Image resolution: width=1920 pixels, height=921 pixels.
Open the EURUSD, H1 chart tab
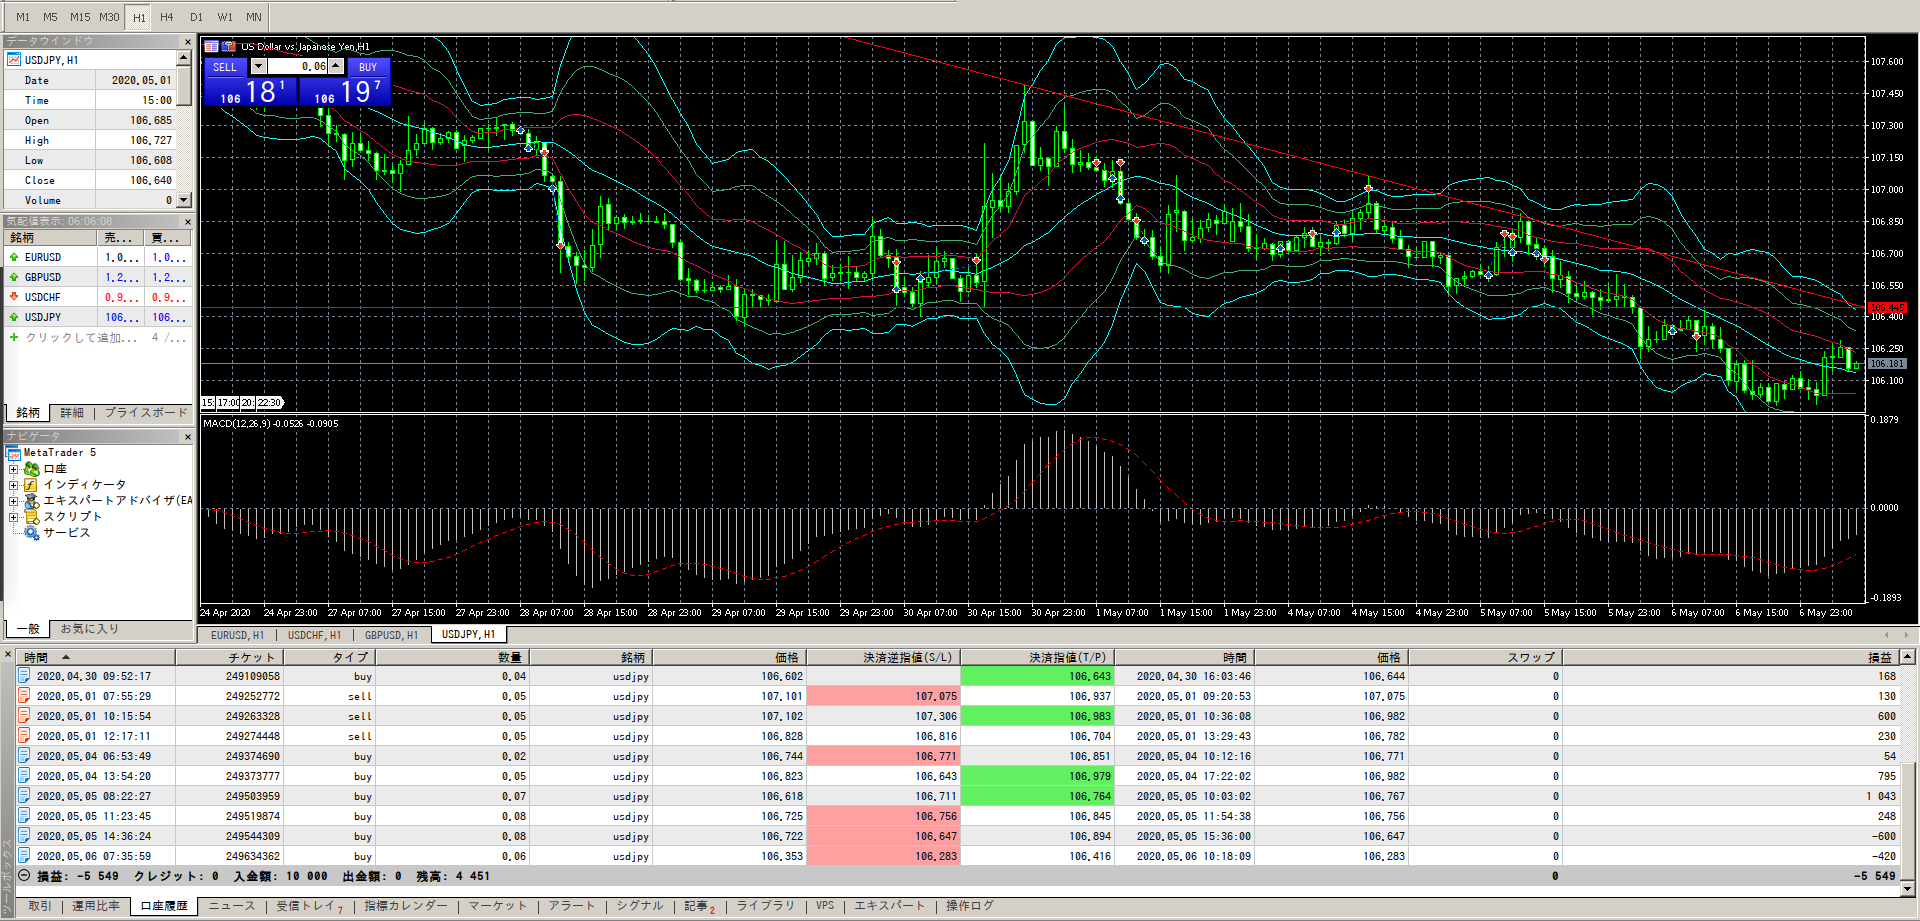point(237,635)
